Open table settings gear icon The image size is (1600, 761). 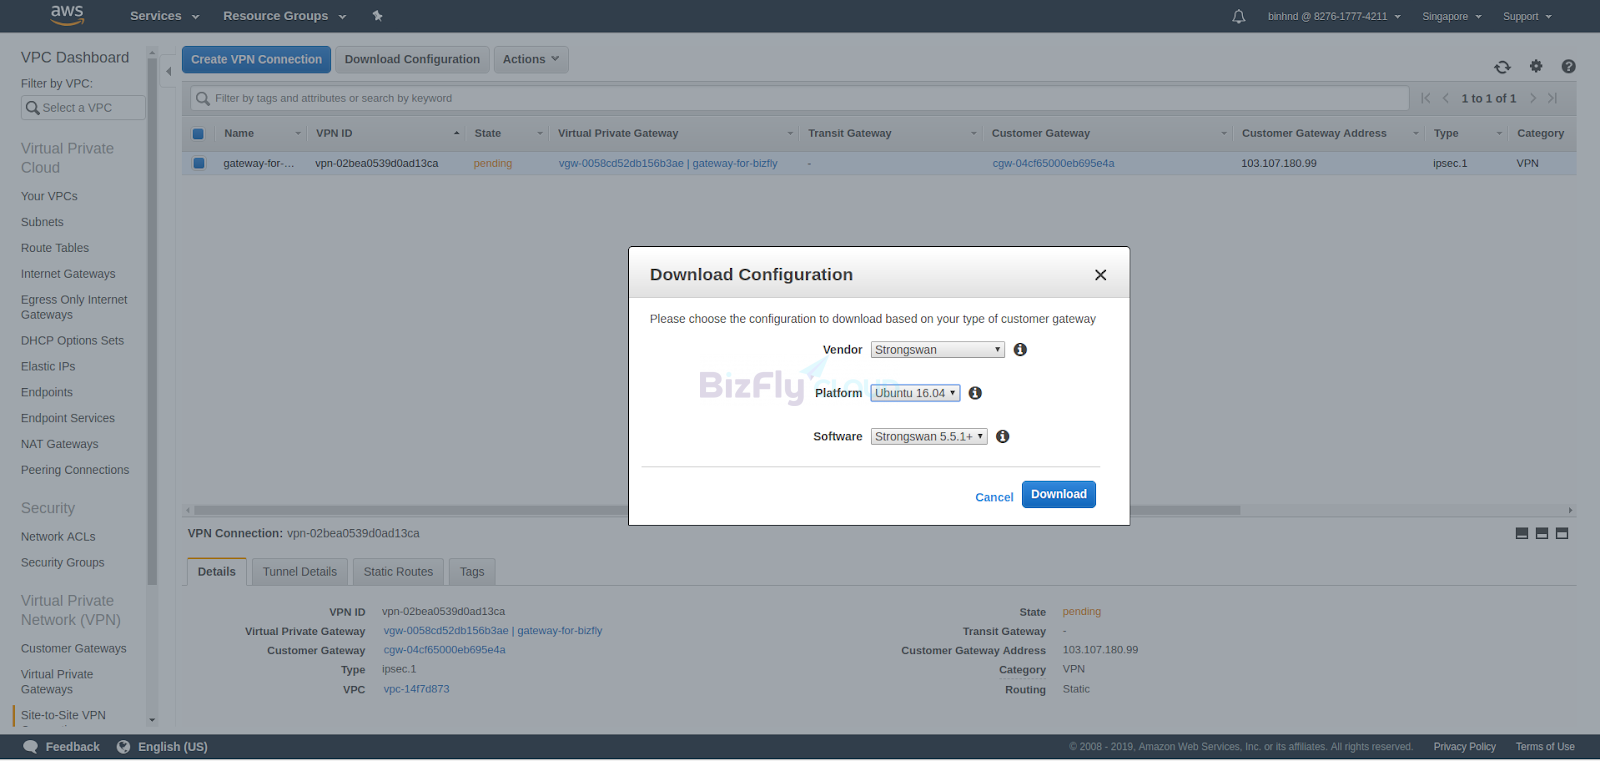(x=1536, y=66)
